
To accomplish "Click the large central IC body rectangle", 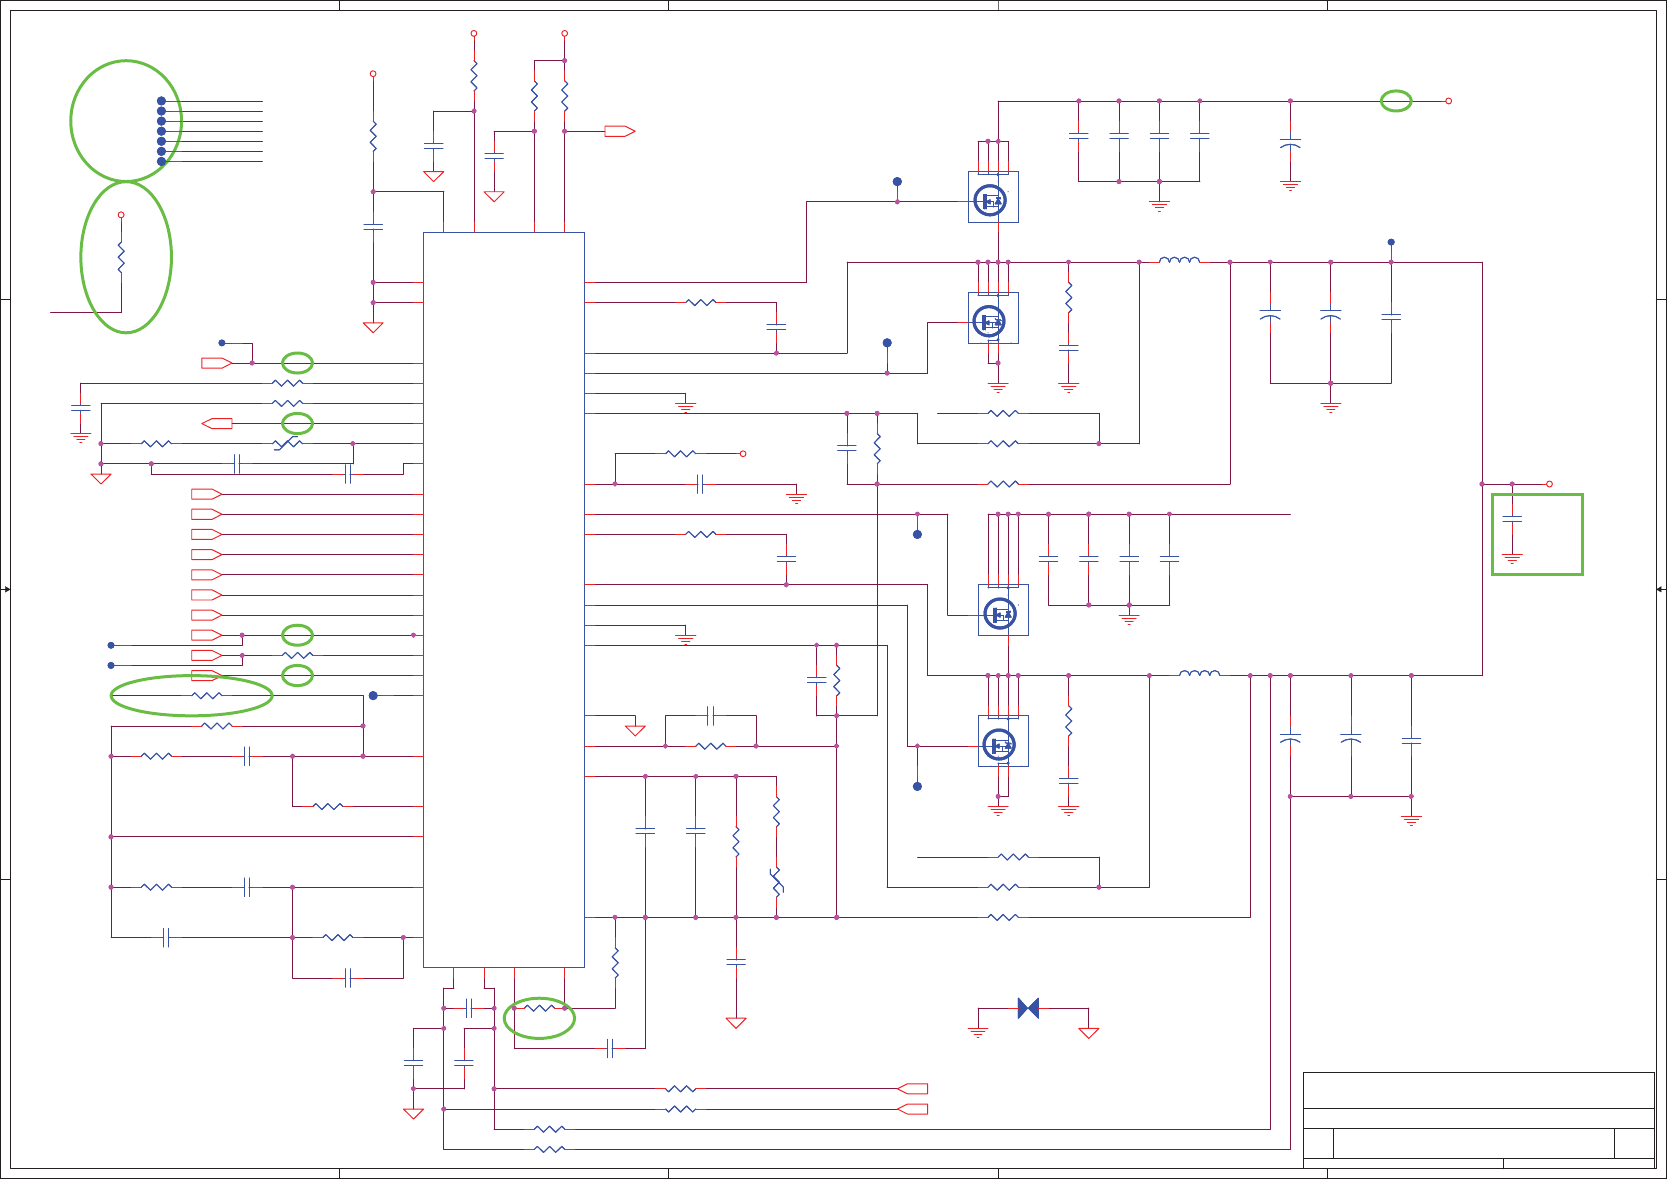I will (x=504, y=600).
